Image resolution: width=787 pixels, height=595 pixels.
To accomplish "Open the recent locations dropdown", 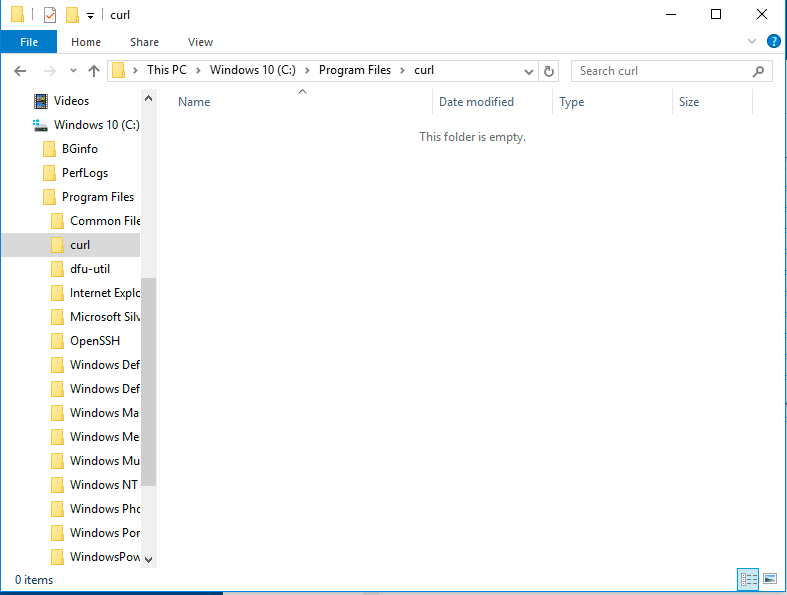I will coord(73,71).
